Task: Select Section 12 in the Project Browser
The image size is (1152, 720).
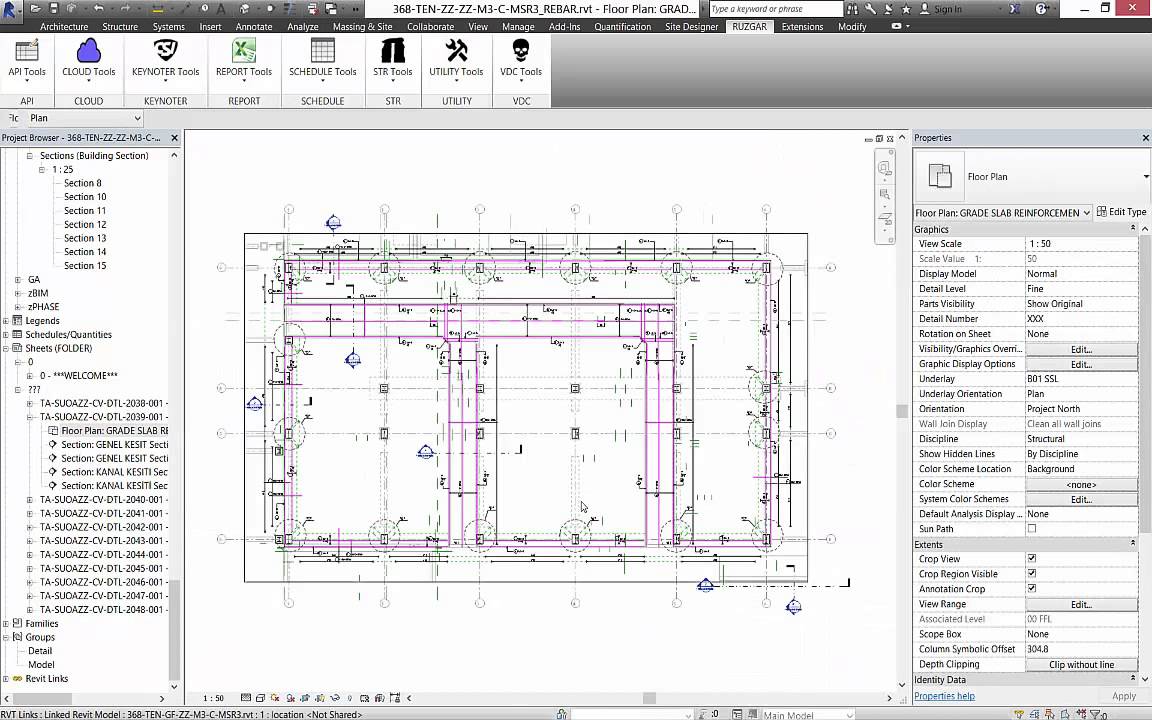Action: click(84, 224)
